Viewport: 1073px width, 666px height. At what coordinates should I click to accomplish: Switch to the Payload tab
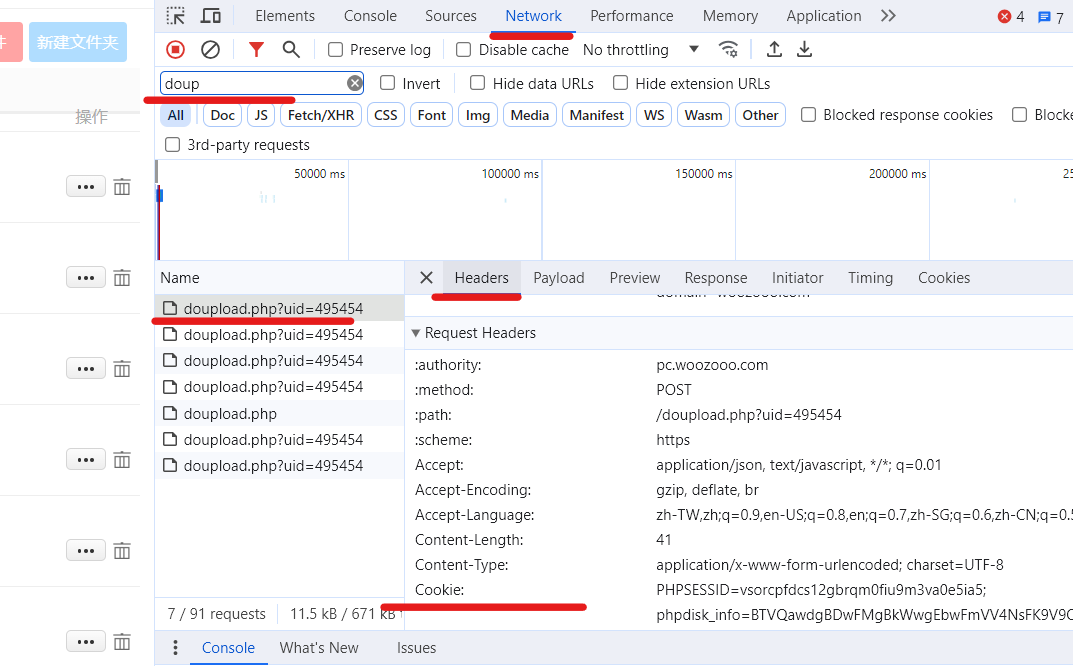click(558, 278)
